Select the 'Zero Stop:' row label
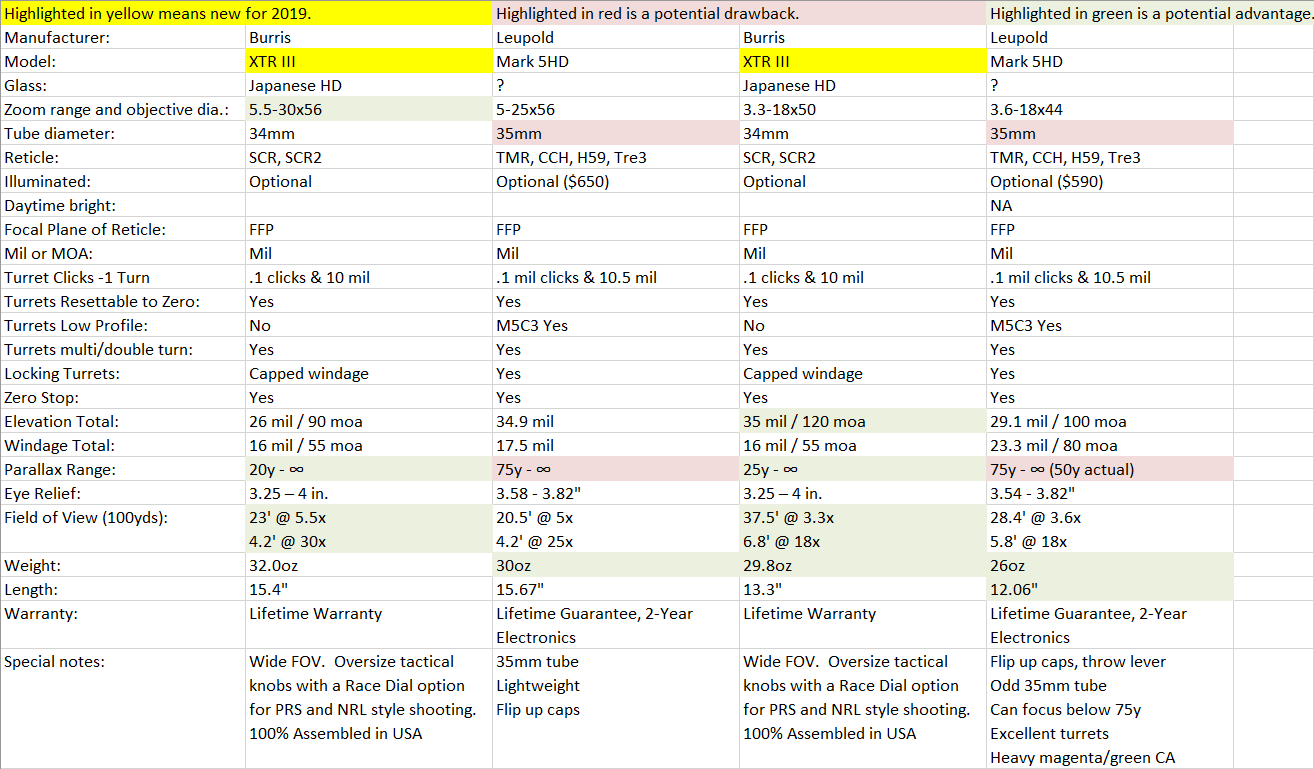The width and height of the screenshot is (1314, 769). coord(42,397)
